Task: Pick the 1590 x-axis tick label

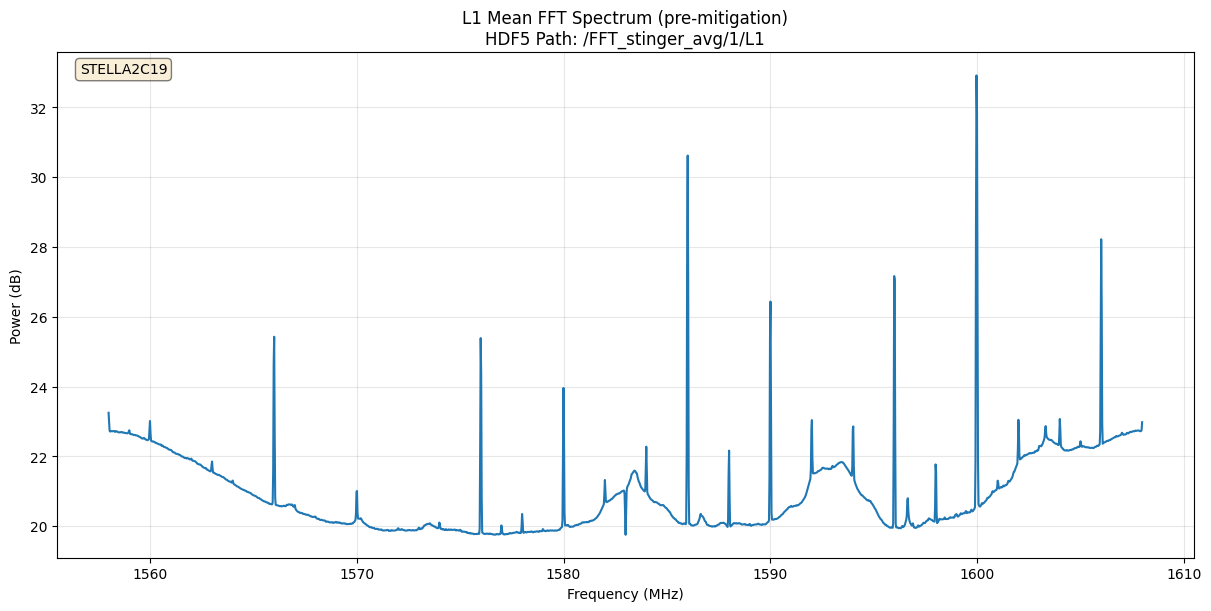Action: (770, 574)
